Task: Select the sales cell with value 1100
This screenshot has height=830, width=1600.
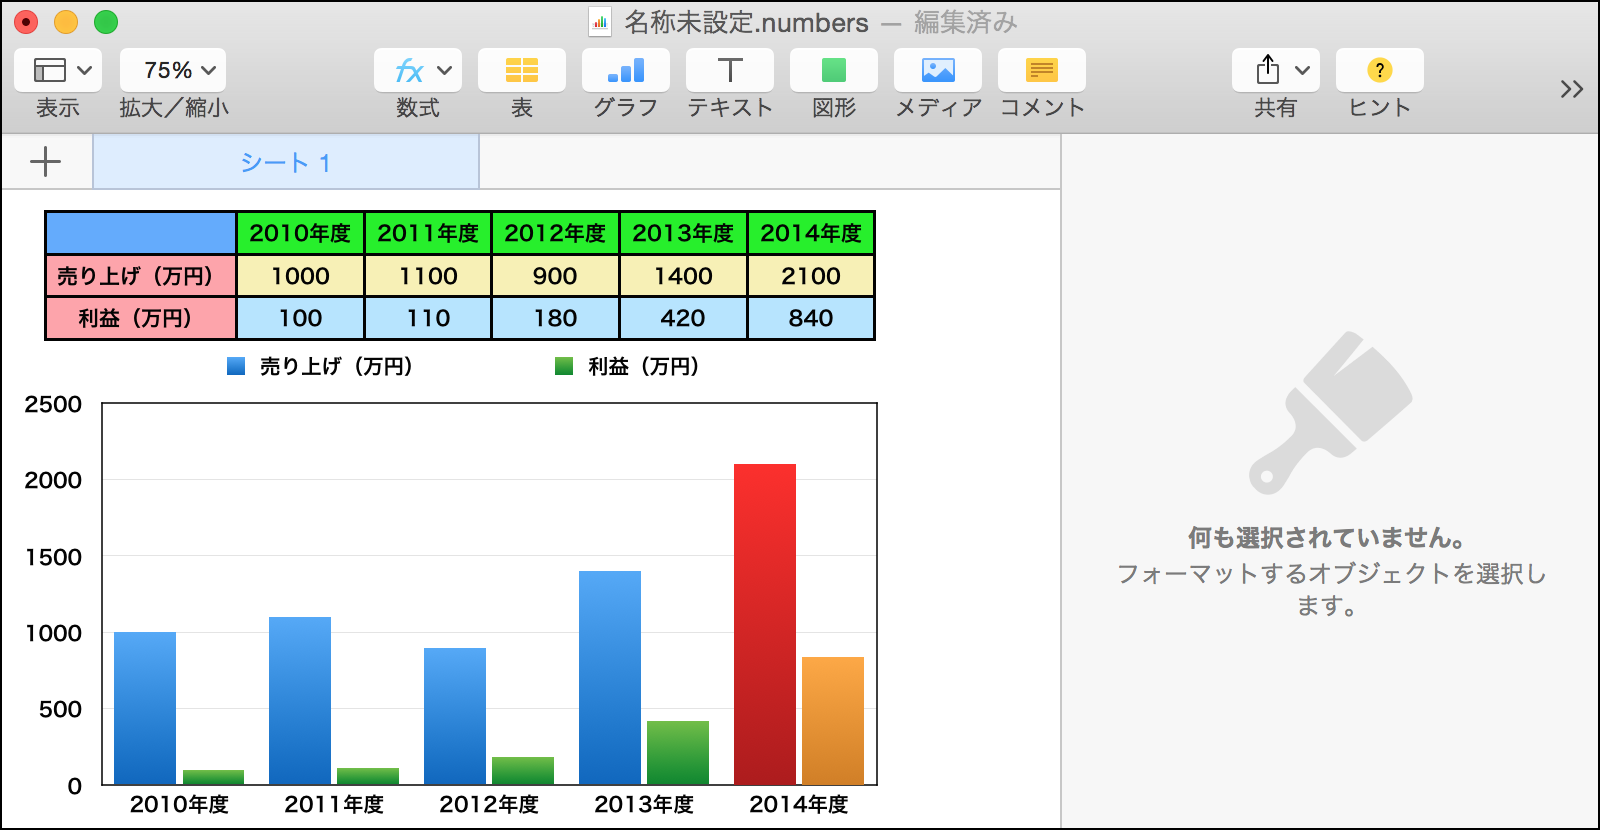Action: tap(428, 276)
